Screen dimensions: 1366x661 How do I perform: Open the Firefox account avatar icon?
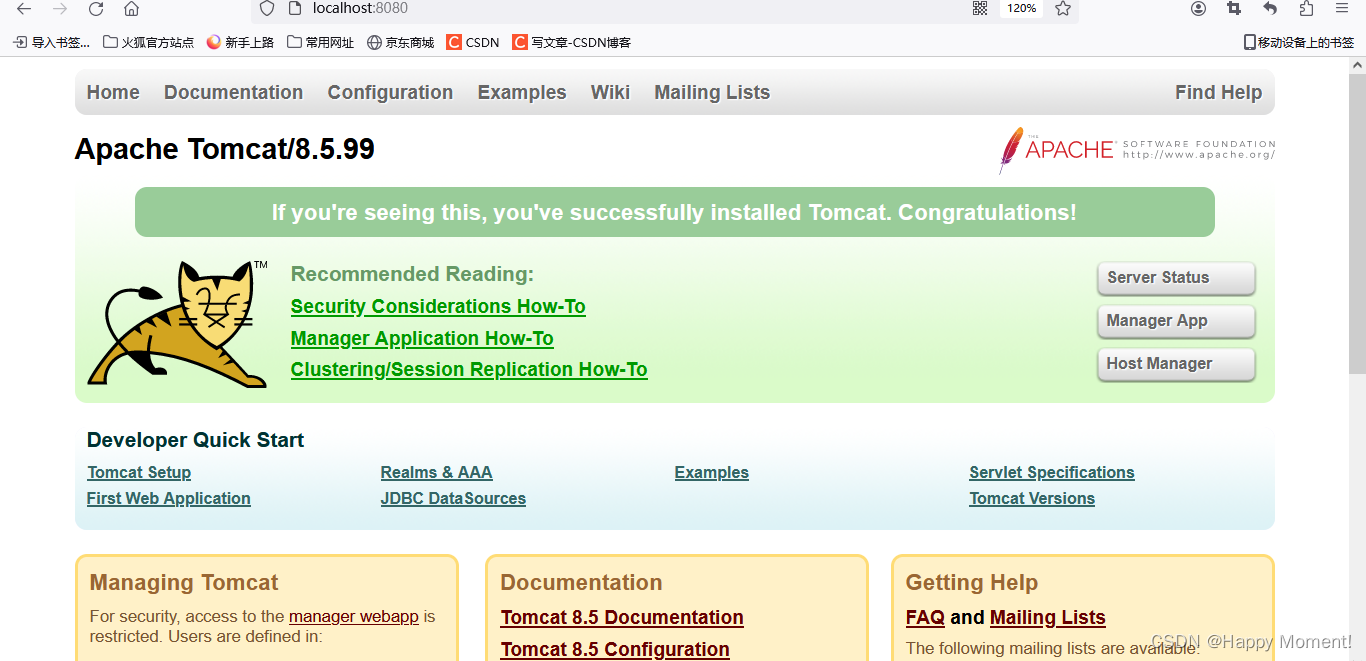coord(1198,8)
